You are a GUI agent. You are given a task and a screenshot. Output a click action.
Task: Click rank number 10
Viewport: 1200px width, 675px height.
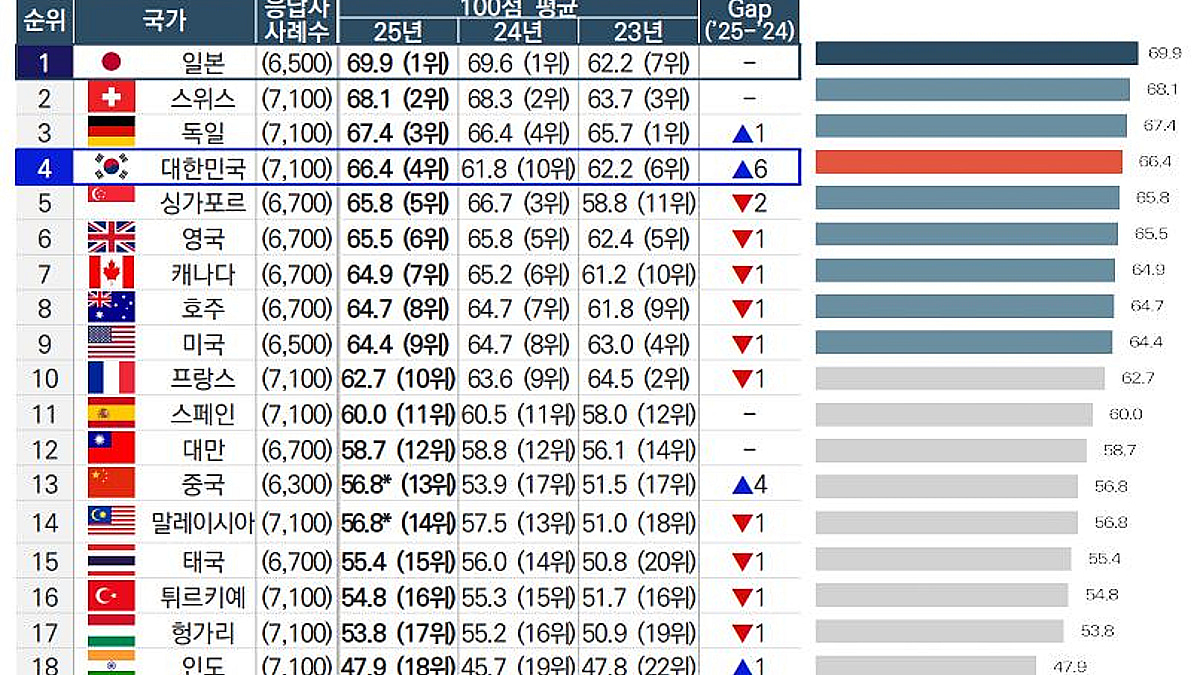45,379
